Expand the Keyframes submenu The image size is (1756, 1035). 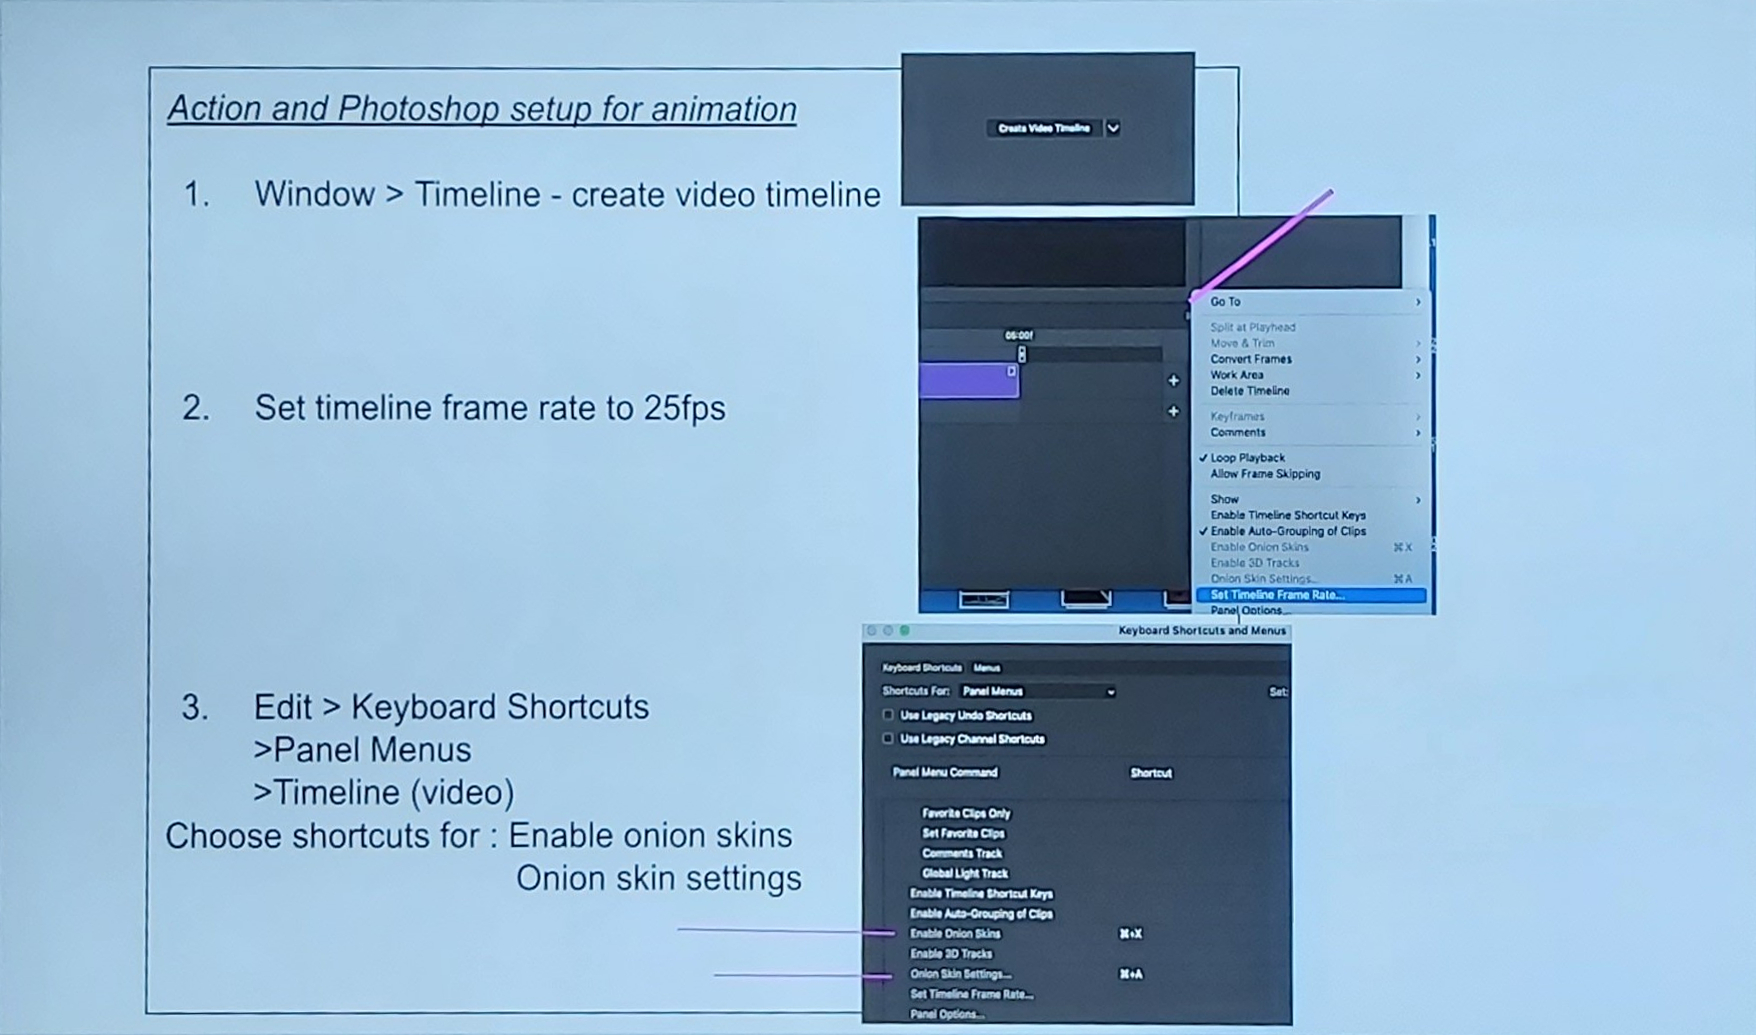point(1310,416)
